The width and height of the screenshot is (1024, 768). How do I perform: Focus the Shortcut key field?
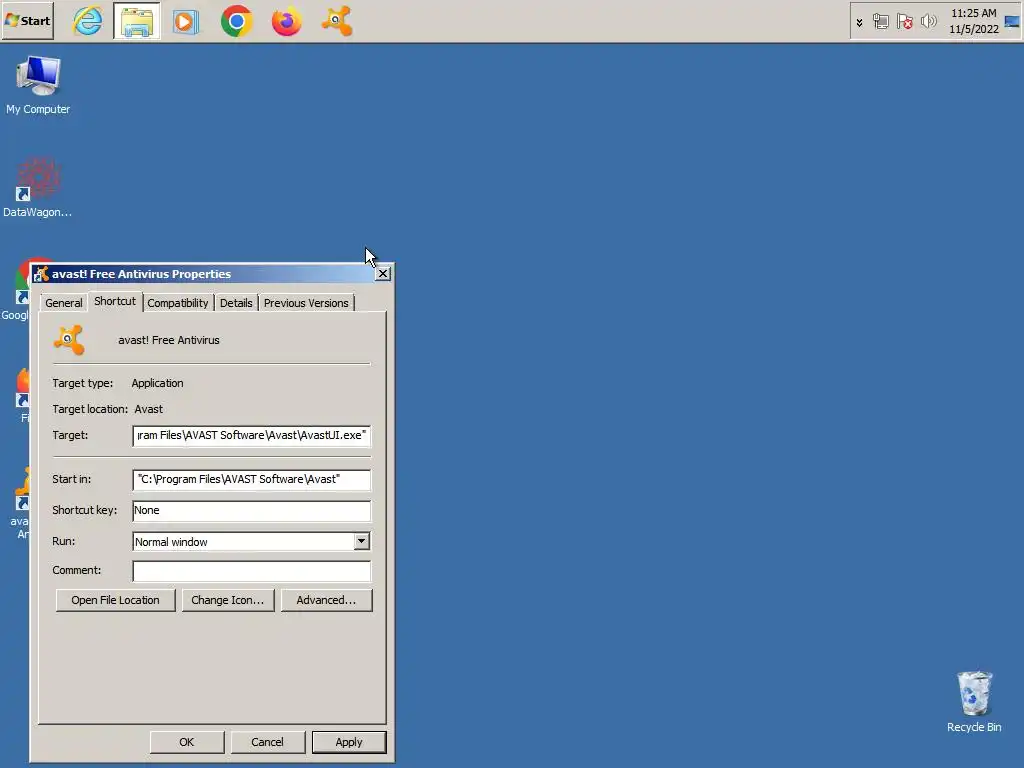pyautogui.click(x=251, y=511)
